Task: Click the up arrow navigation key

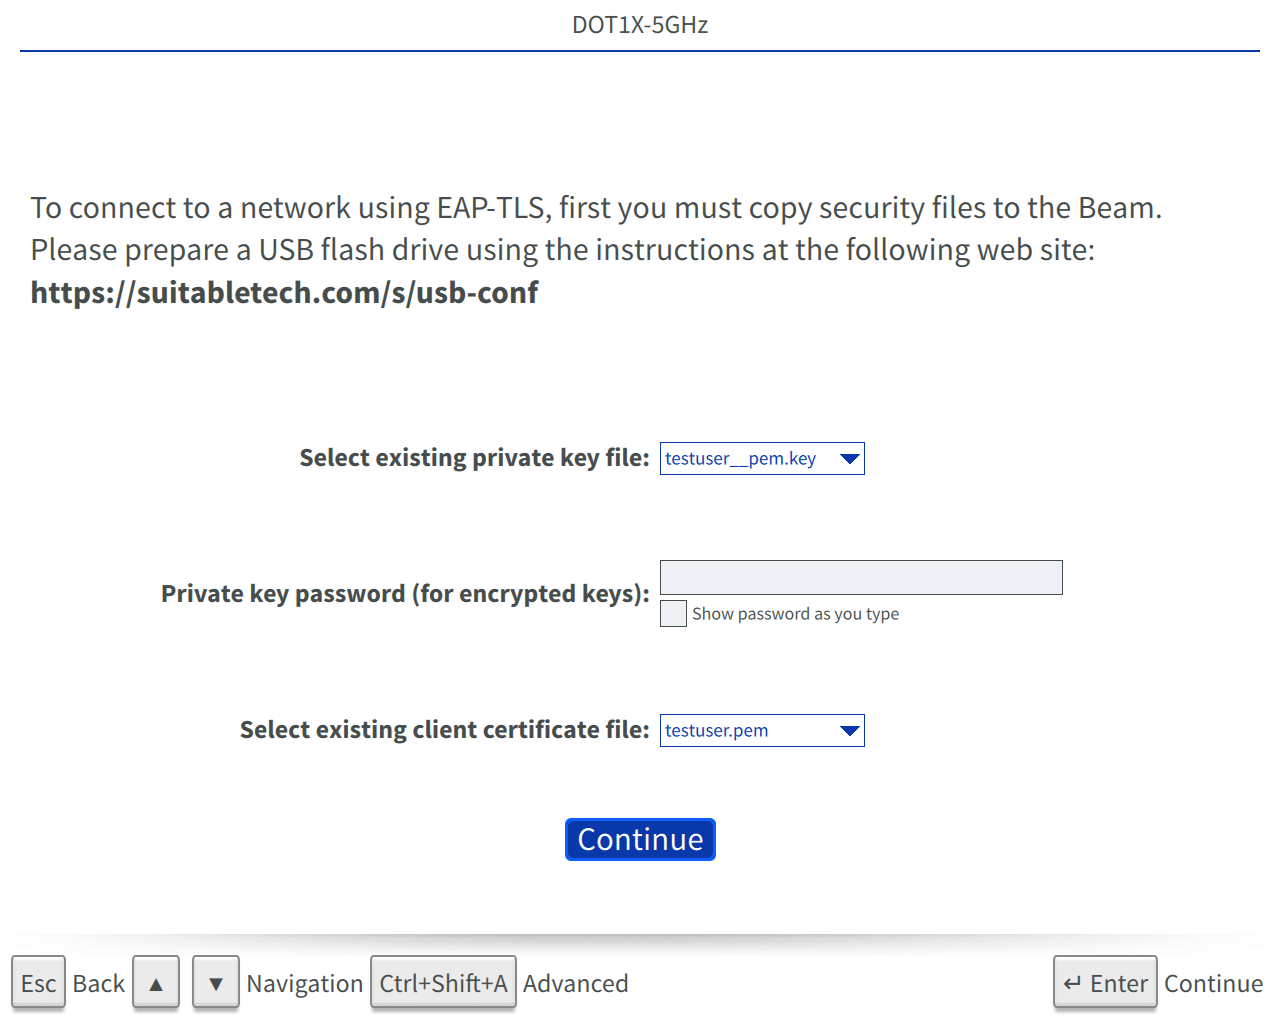Action: click(156, 983)
